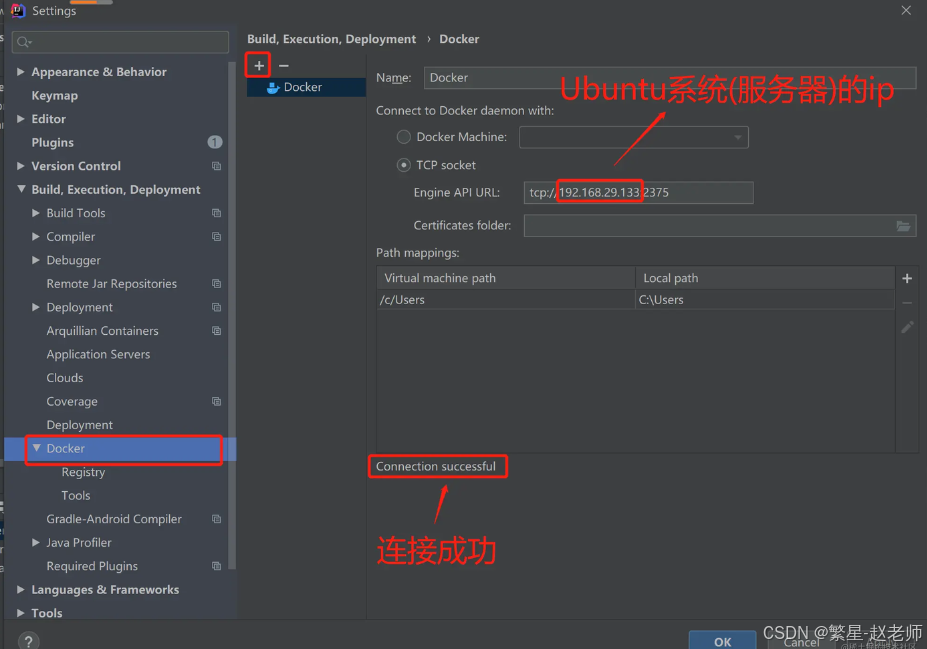Open Required Plugins settings
Image resolution: width=927 pixels, height=649 pixels.
point(92,566)
